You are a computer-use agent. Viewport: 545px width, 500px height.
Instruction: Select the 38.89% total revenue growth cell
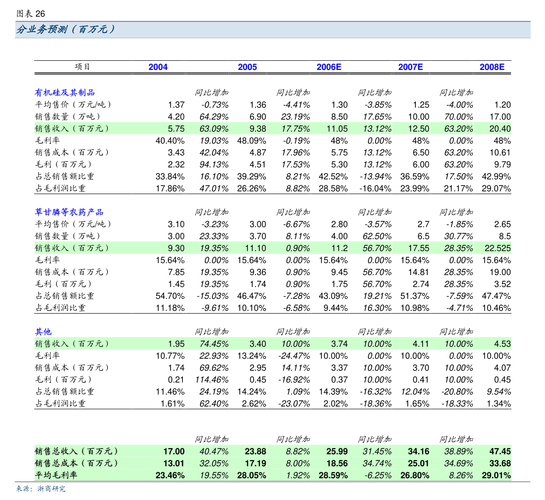point(458,451)
